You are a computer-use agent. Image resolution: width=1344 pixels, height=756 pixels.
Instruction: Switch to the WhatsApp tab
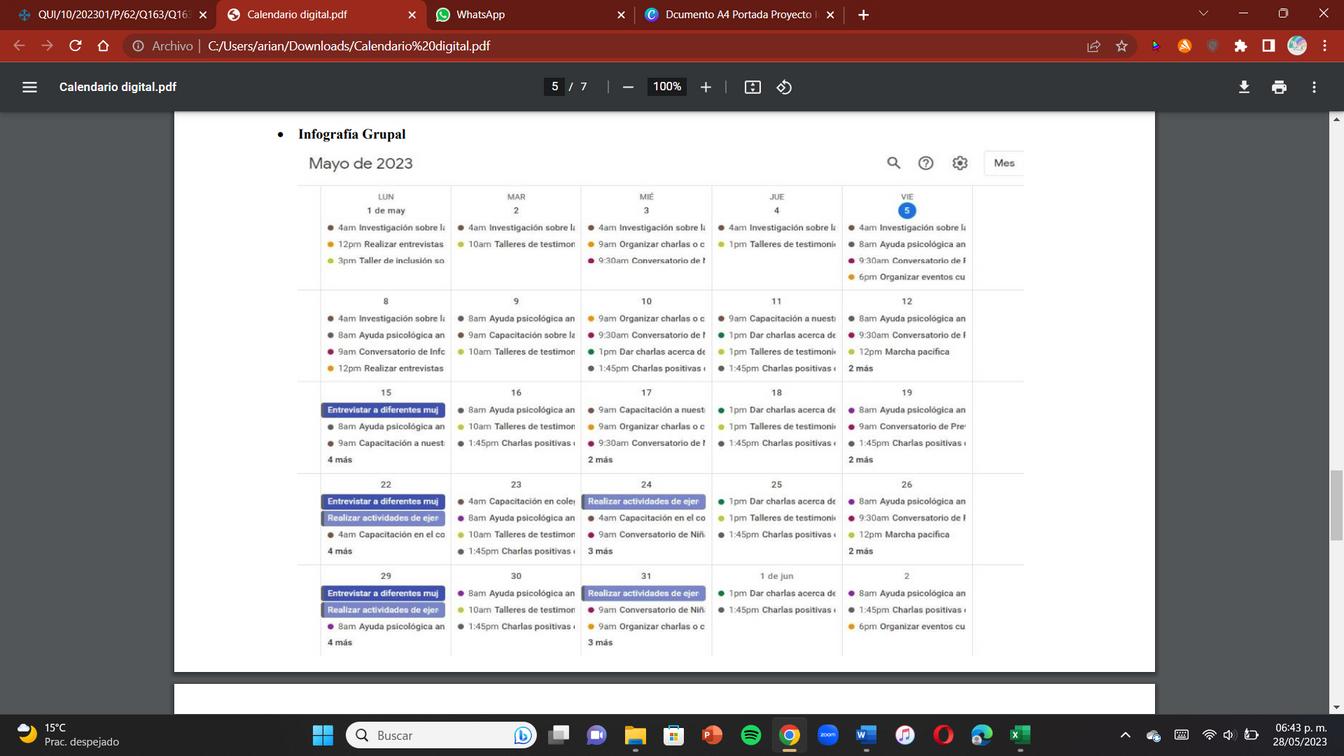531,15
